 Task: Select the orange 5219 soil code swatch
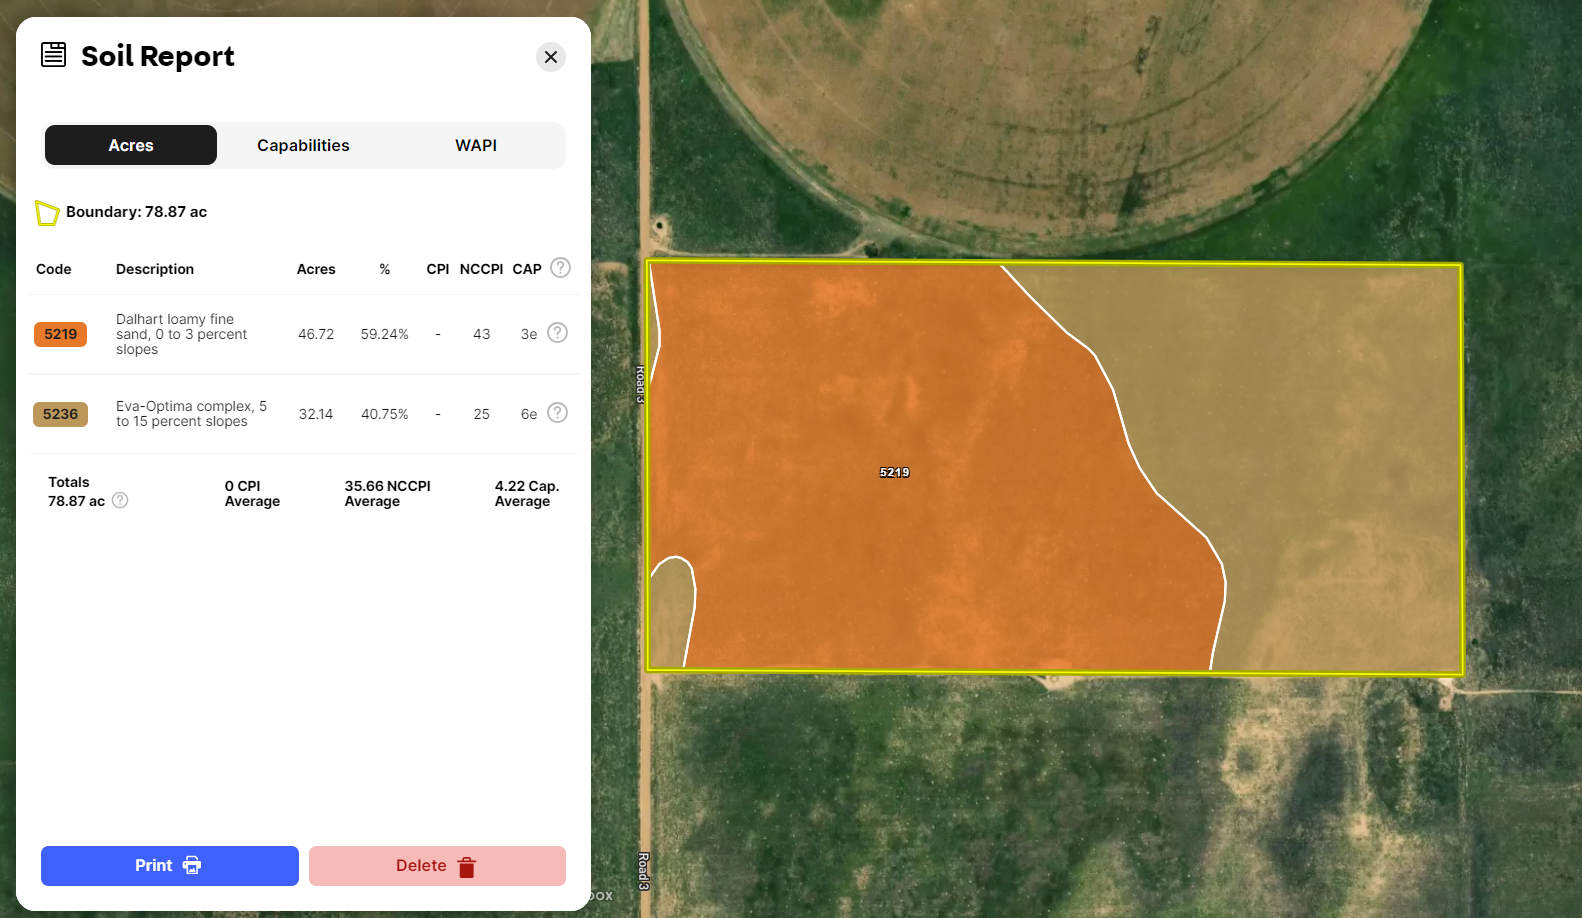tap(61, 334)
